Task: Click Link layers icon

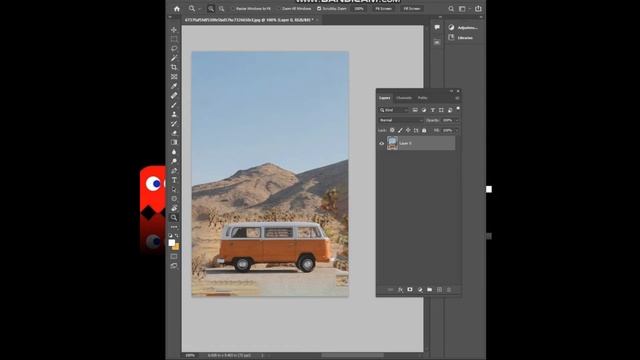Action: point(390,289)
